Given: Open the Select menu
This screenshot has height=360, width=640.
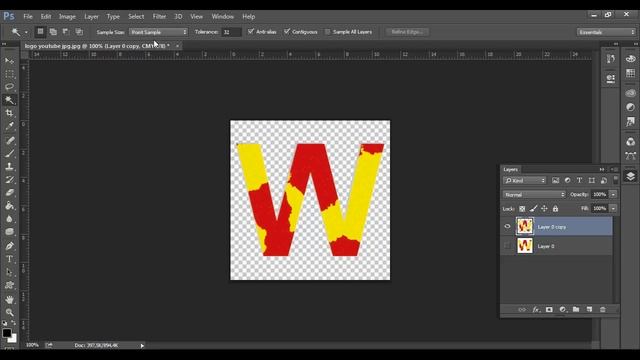Looking at the screenshot, I should tap(136, 17).
